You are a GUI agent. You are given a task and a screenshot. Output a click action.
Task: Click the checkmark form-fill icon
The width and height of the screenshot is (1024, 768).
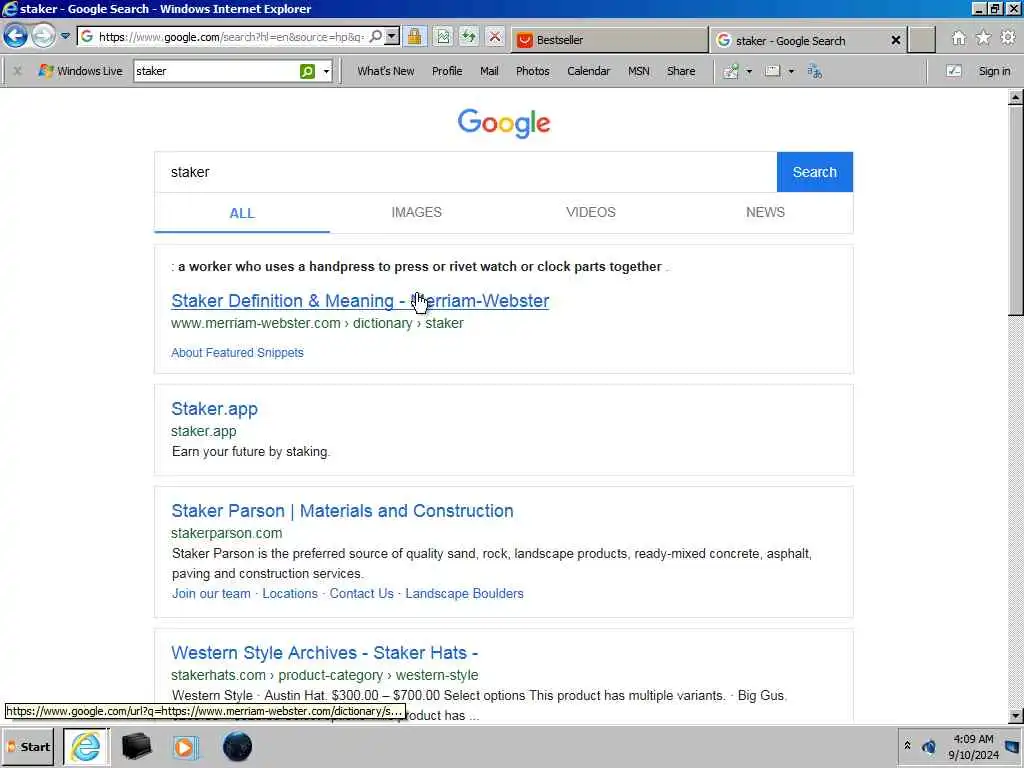coord(953,71)
